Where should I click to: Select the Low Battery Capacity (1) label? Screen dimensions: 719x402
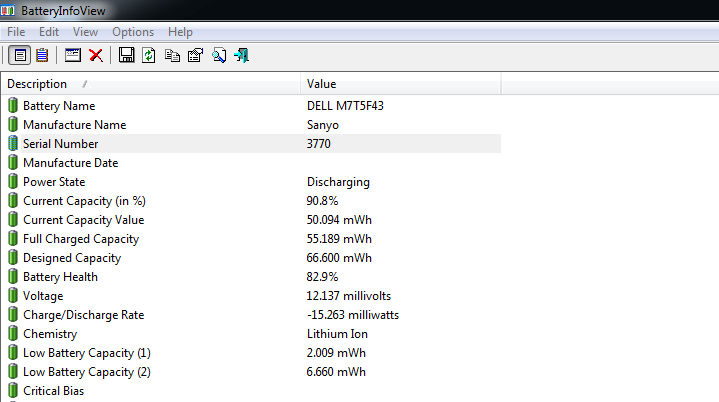tap(87, 353)
